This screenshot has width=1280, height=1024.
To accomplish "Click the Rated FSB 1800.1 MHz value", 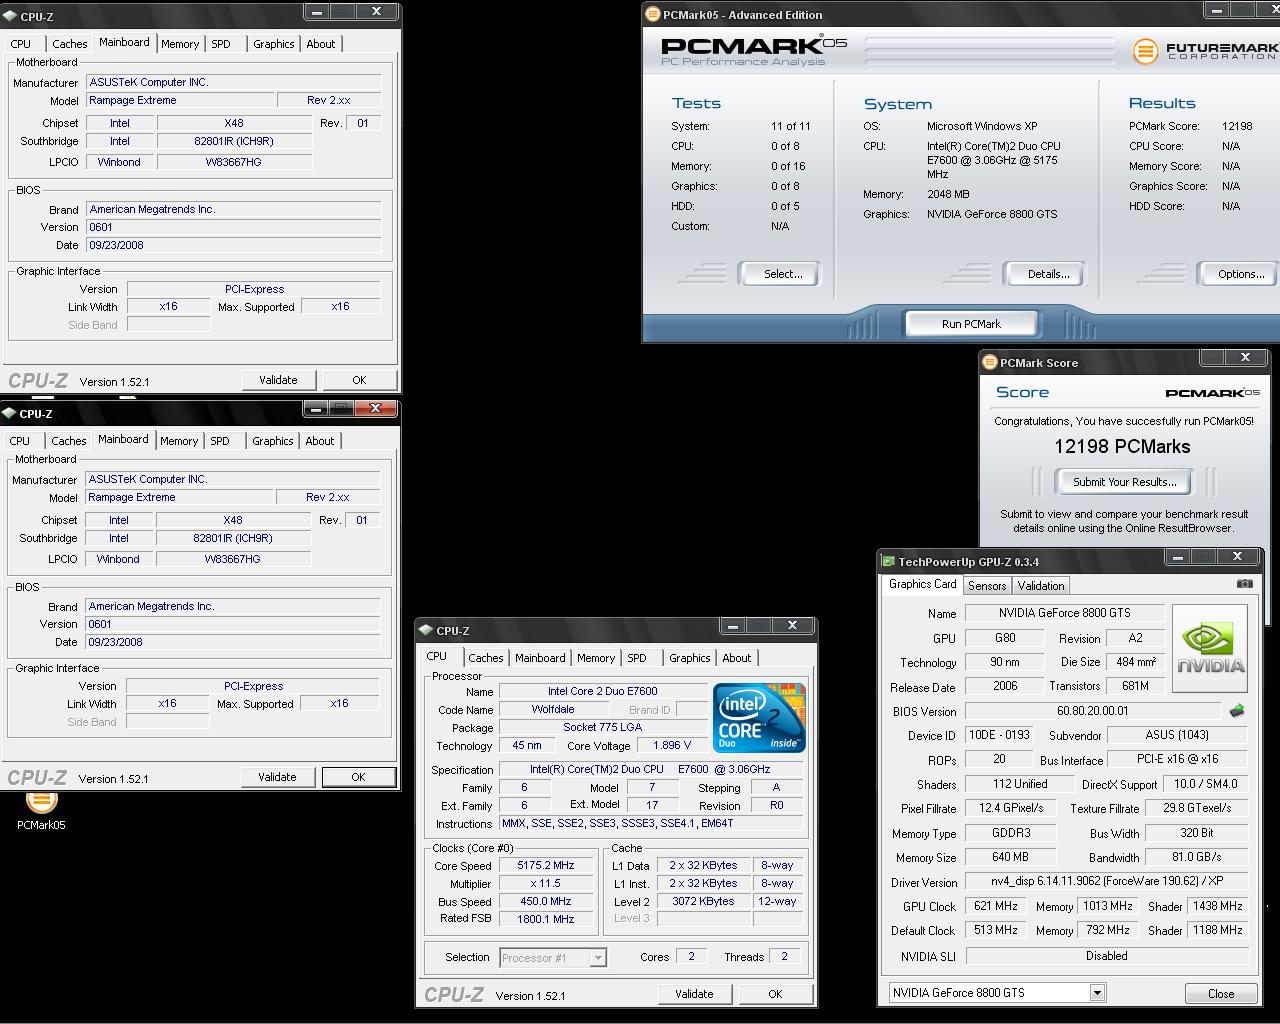I will tap(546, 919).
